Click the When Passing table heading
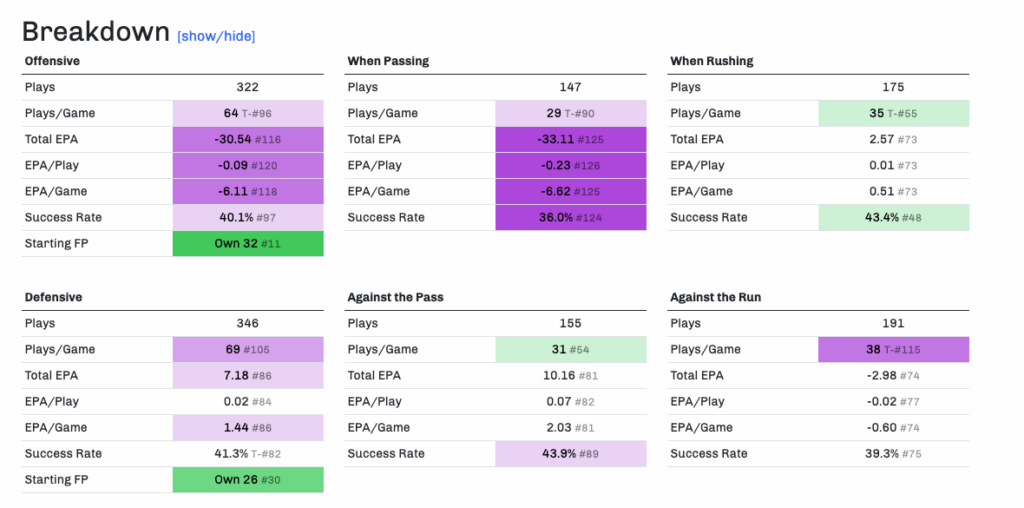Image resolution: width=1024 pixels, height=508 pixels. [x=388, y=61]
